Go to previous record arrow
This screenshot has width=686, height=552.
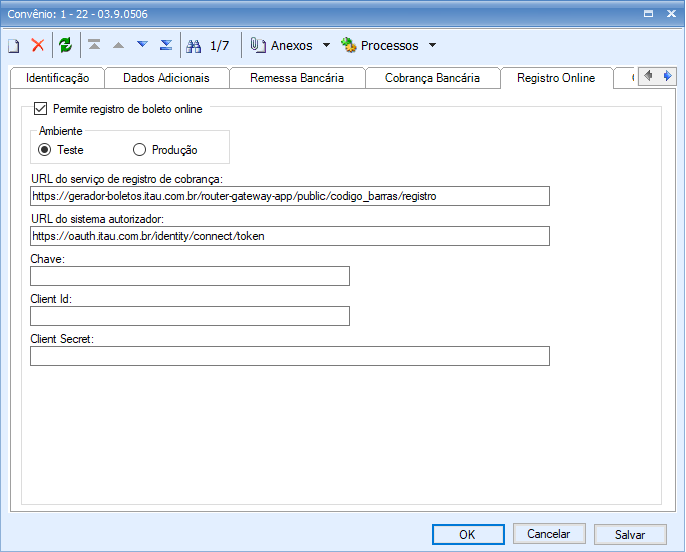tap(118, 45)
